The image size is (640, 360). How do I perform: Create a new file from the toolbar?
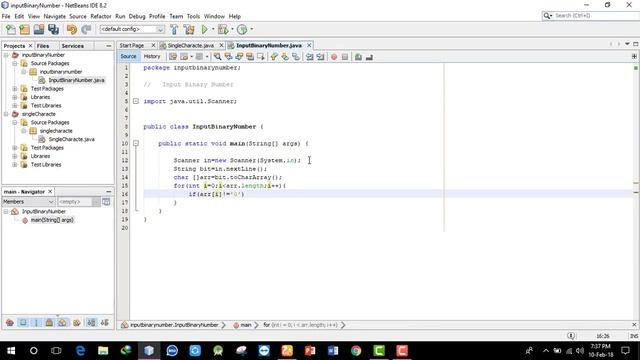tap(11, 29)
